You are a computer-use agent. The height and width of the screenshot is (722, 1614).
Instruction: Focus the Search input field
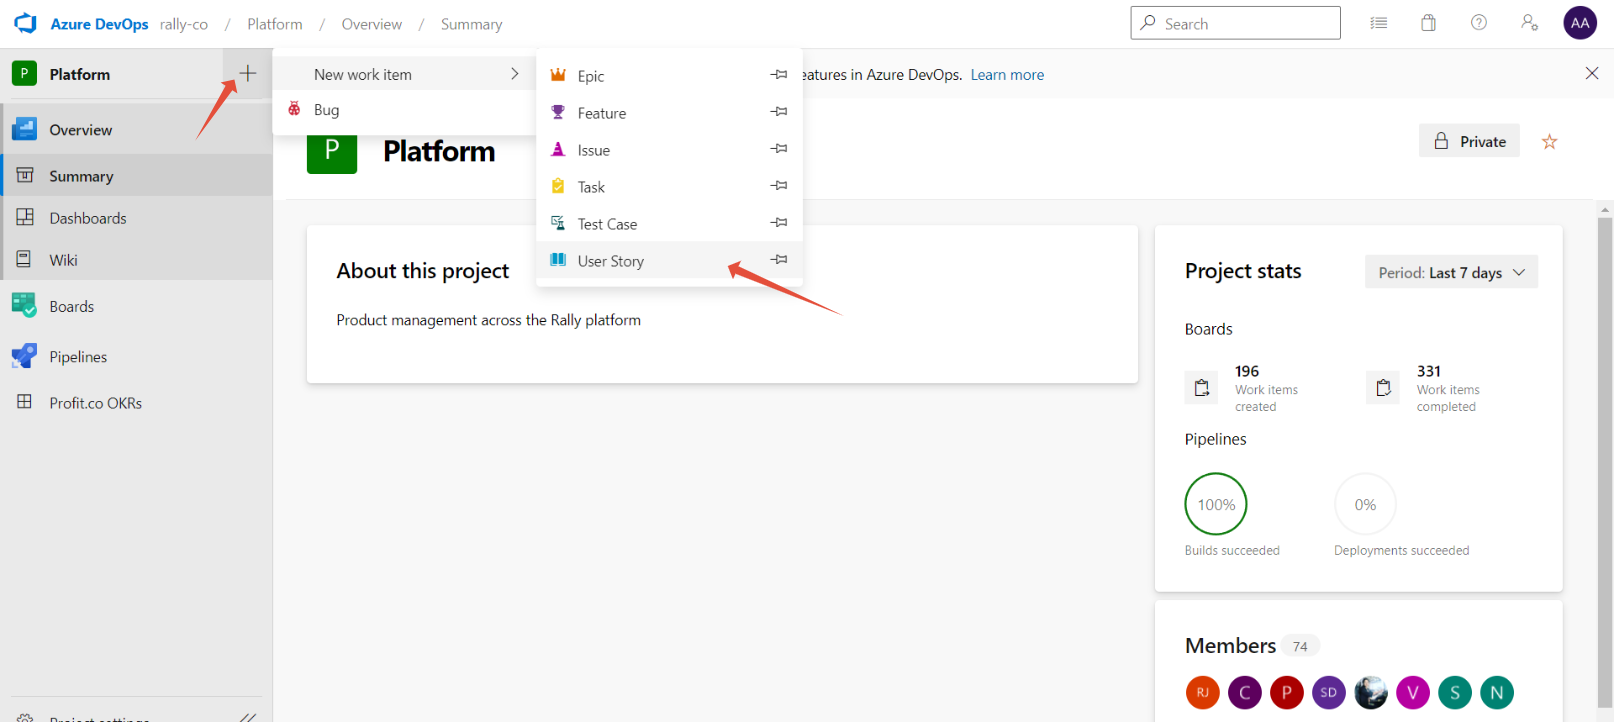click(1235, 23)
